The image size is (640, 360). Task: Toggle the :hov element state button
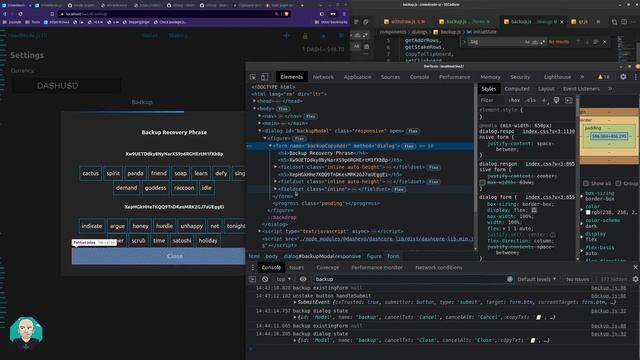[x=514, y=100]
